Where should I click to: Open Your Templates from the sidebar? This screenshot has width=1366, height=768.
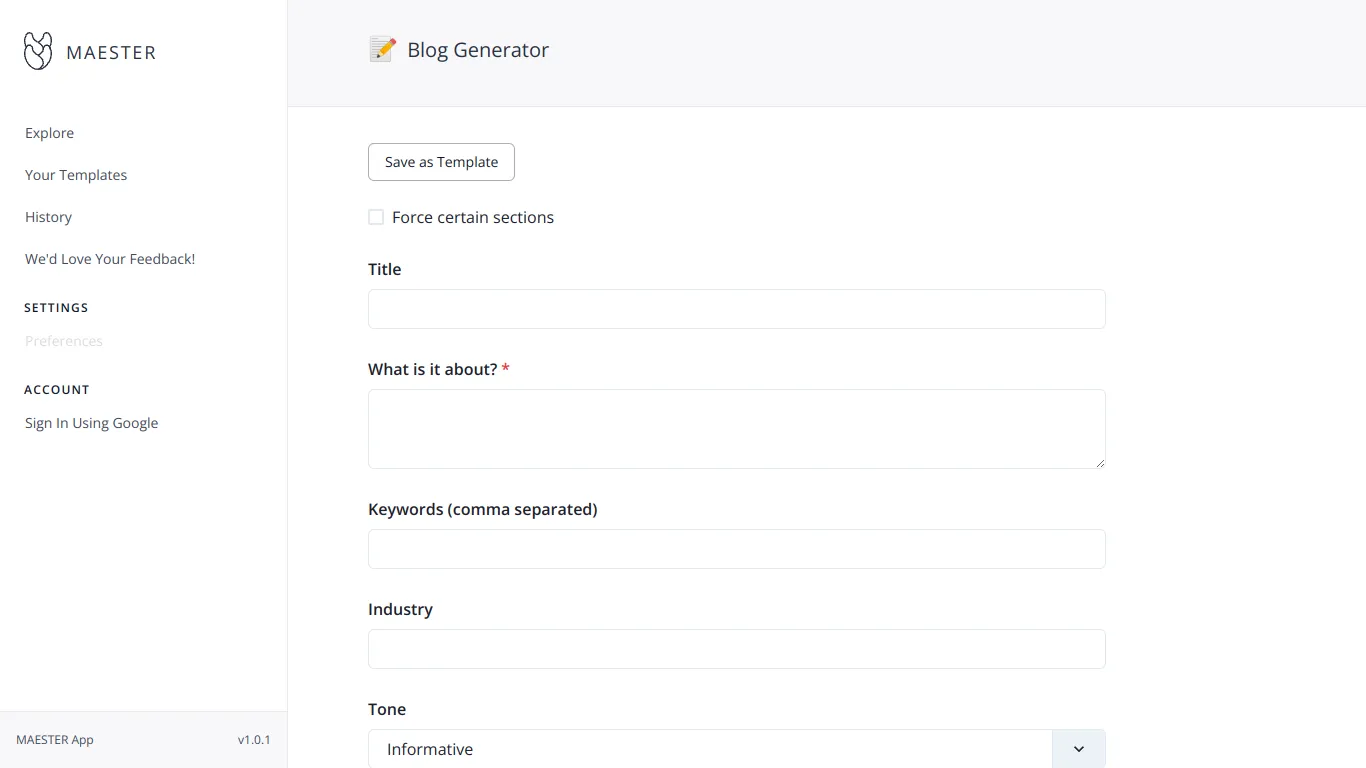pos(75,175)
